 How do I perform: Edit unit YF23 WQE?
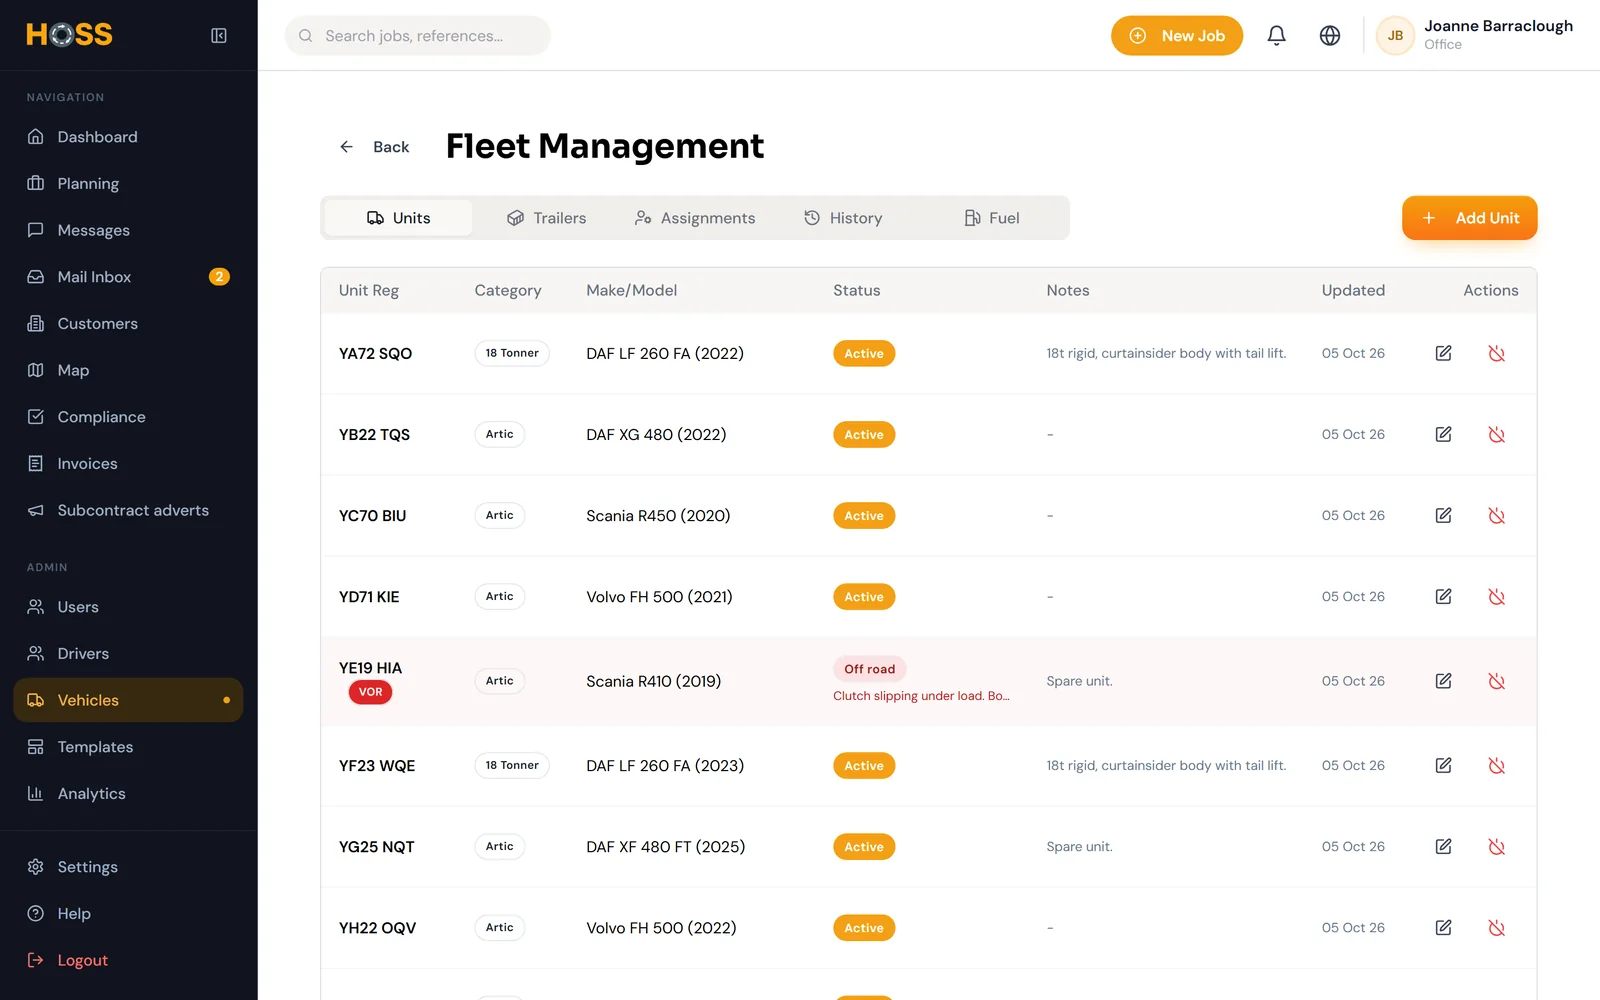(x=1443, y=765)
